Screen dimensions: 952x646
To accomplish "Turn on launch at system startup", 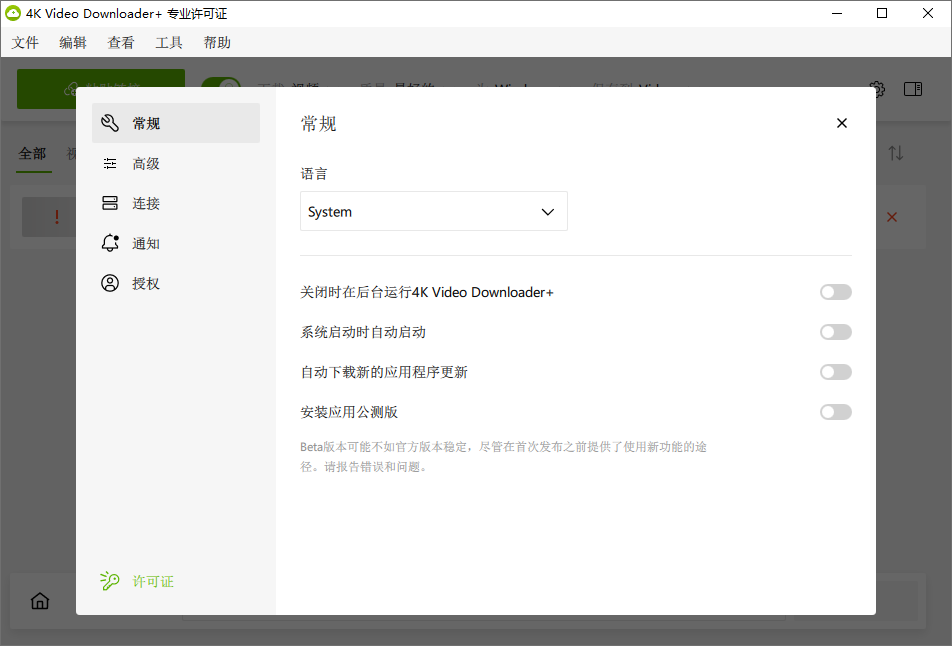I will click(x=835, y=331).
